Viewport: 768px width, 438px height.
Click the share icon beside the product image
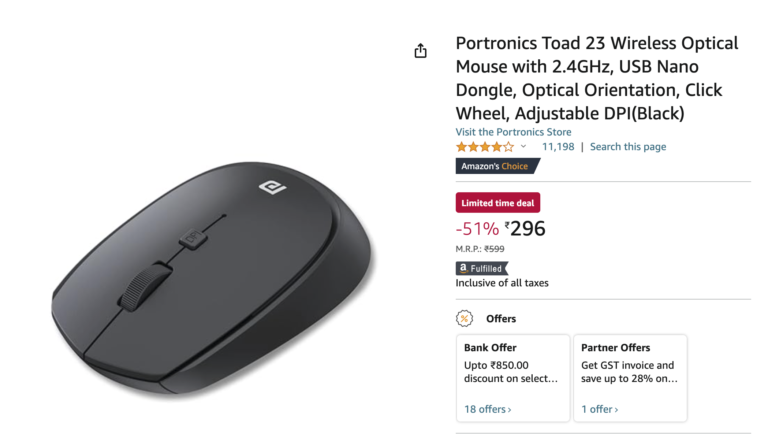pyautogui.click(x=420, y=51)
